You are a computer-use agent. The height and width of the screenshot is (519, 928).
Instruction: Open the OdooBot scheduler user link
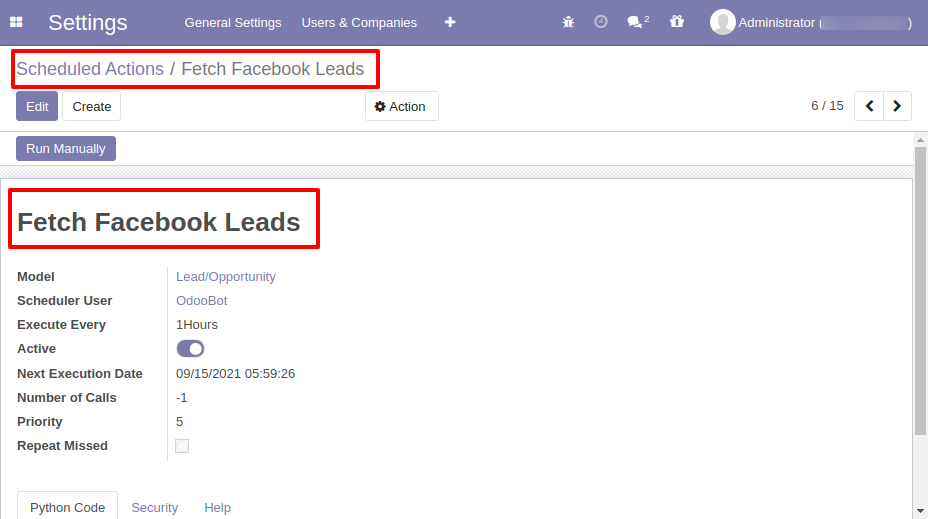coord(201,301)
